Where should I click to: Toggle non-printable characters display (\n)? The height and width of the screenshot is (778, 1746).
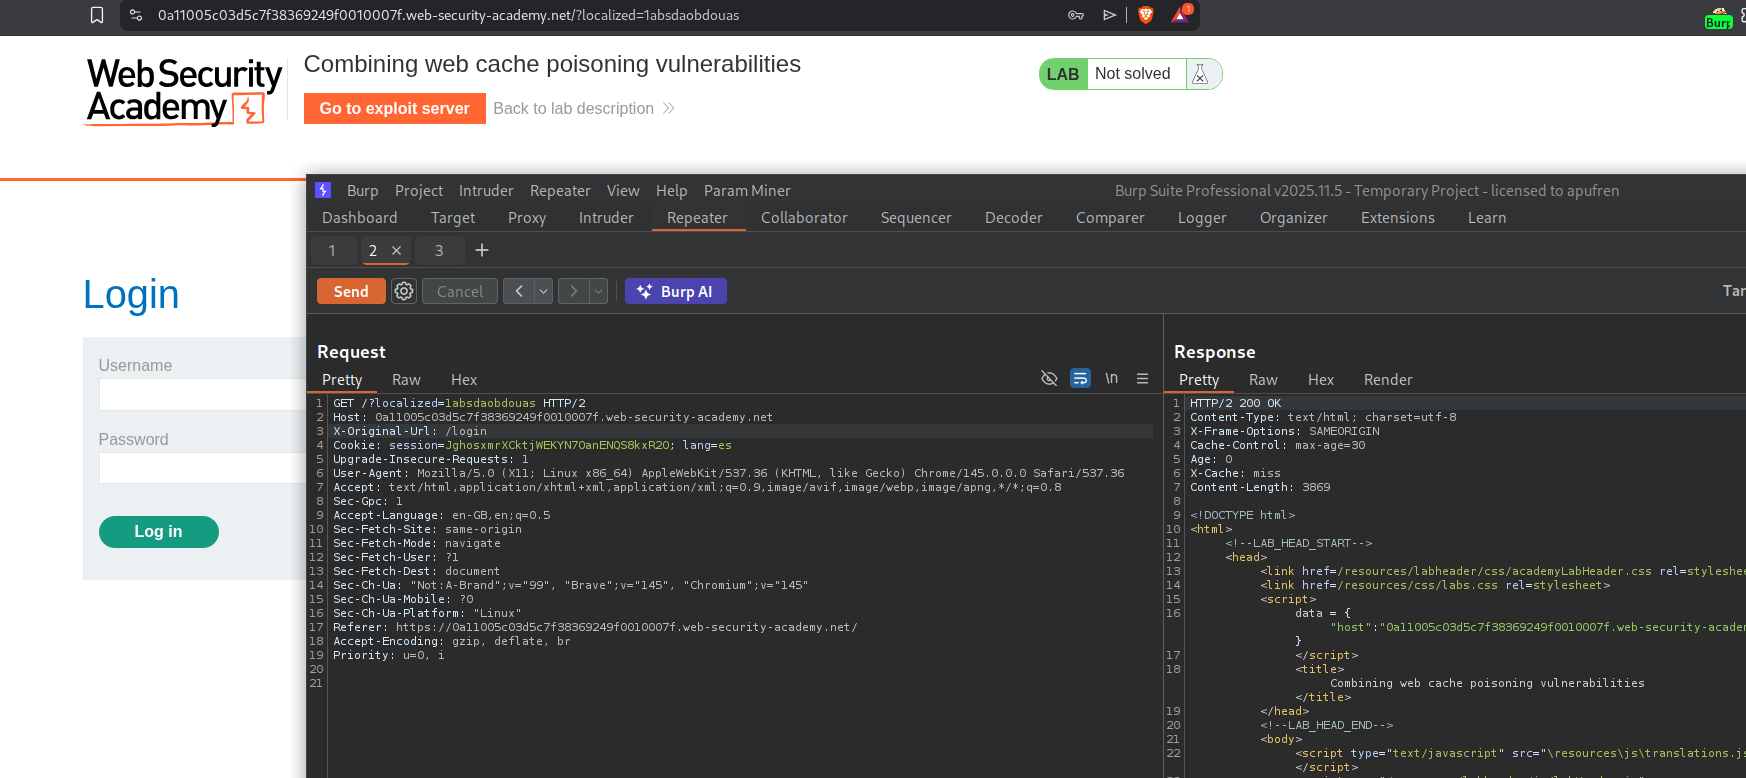coord(1111,378)
